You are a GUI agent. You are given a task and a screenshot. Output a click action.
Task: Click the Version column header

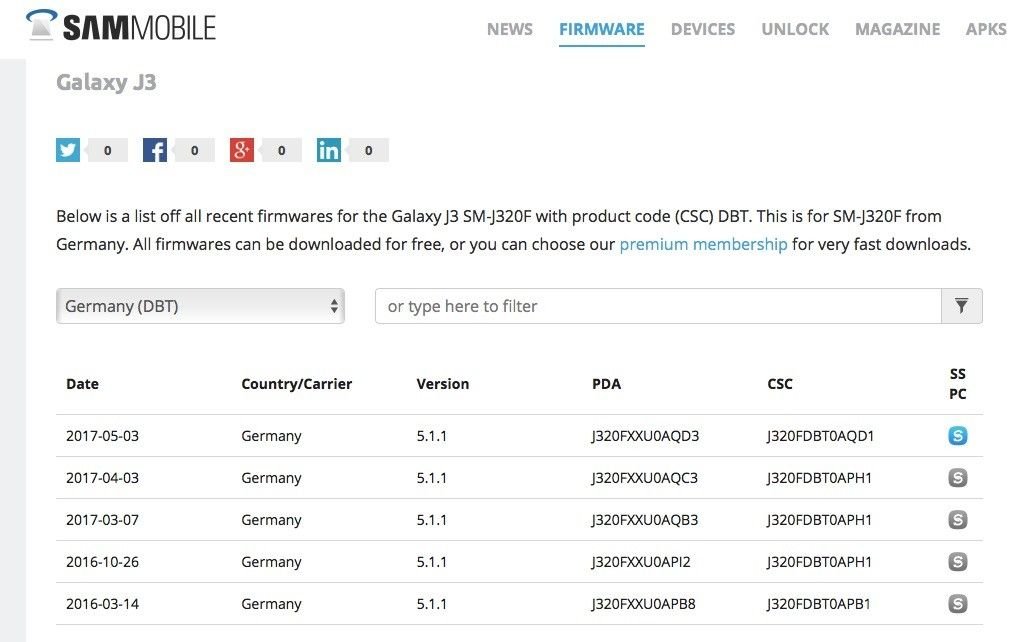pyautogui.click(x=442, y=384)
